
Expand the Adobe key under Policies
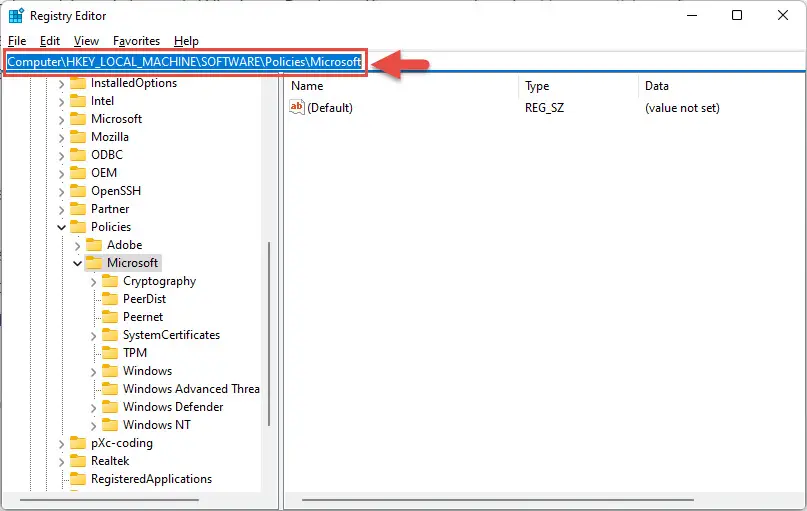click(x=77, y=245)
